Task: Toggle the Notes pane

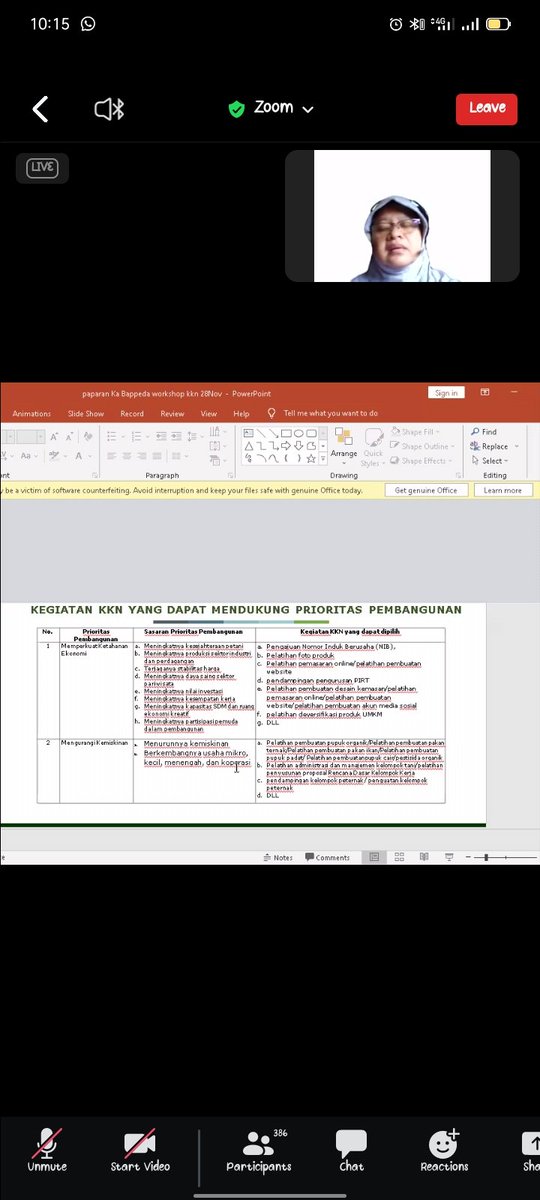Action: [x=278, y=857]
